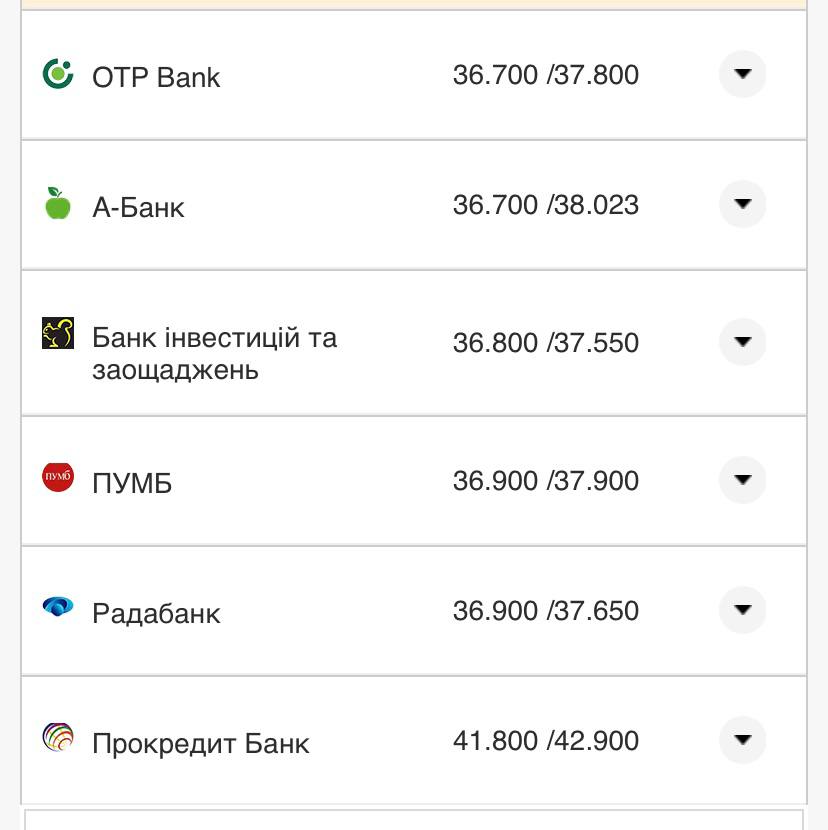The height and width of the screenshot is (830, 828).
Task: Select the Банк інвестицій та заощаджень squirrel logo
Action: [58, 331]
